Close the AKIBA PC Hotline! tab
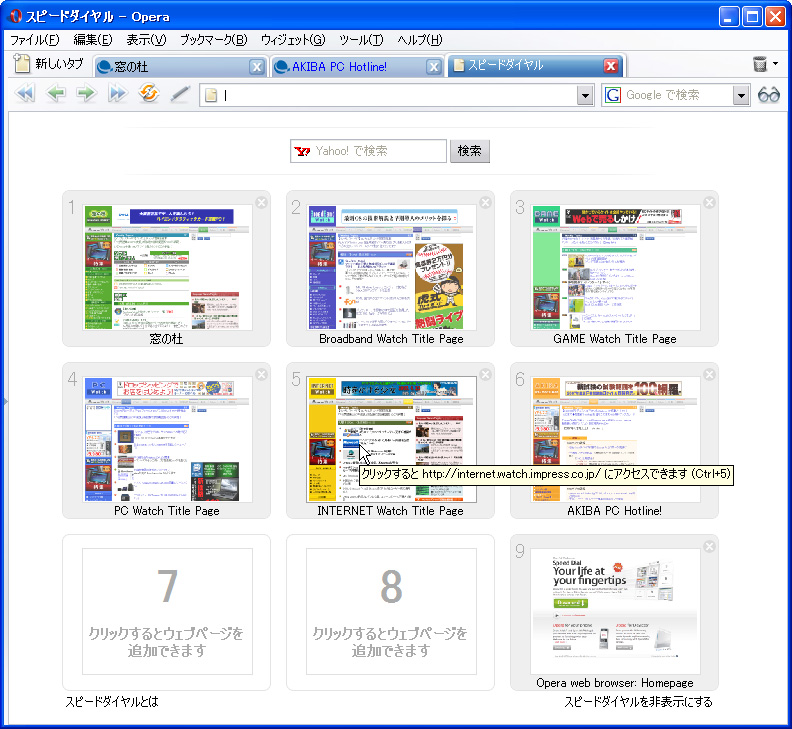 (x=433, y=67)
